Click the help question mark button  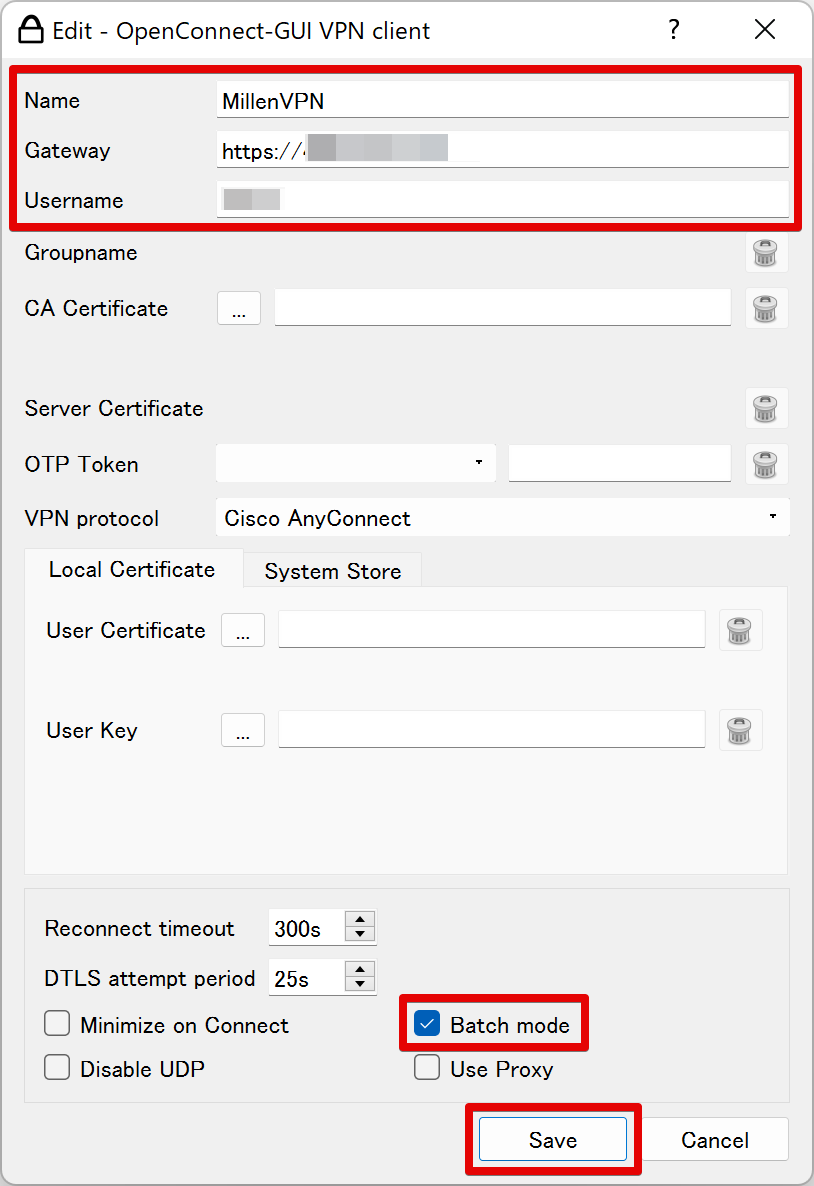[x=674, y=30]
